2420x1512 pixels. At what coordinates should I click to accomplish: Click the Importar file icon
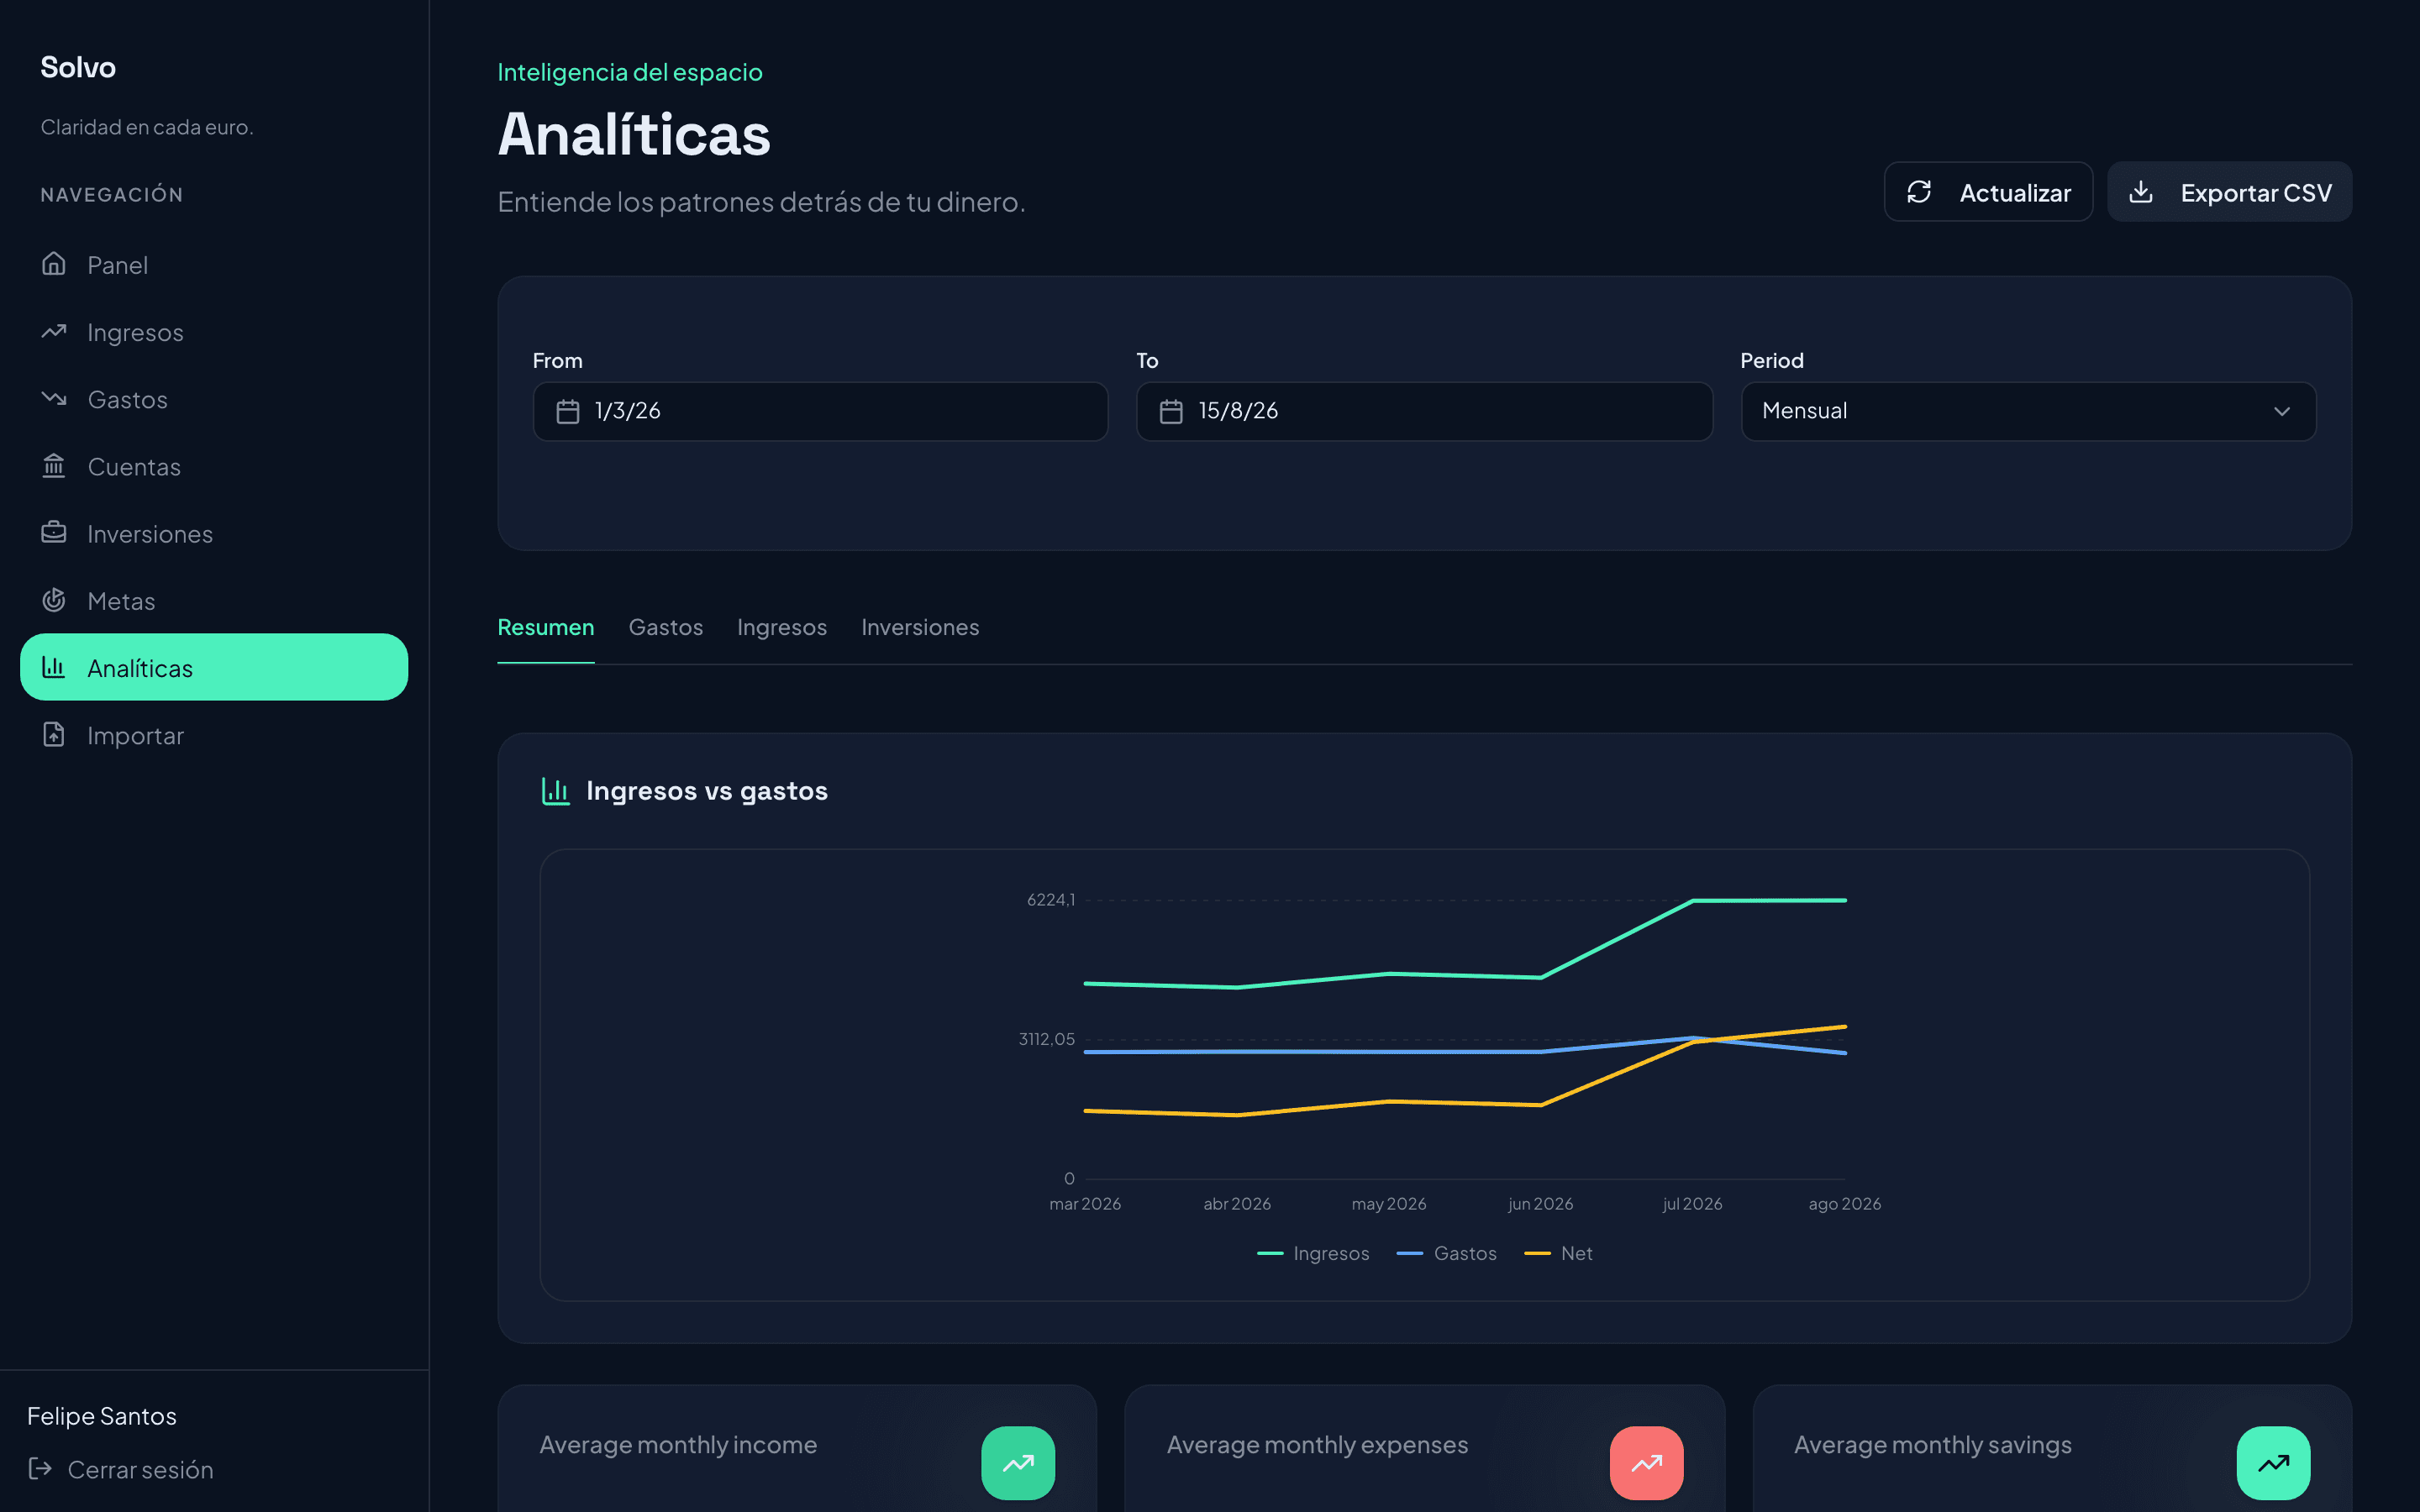[x=54, y=734]
